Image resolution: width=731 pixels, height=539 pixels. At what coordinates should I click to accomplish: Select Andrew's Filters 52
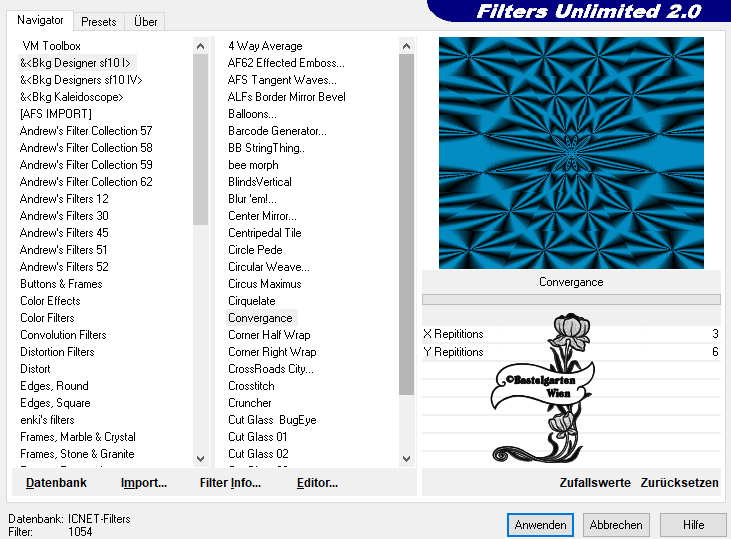coord(64,267)
